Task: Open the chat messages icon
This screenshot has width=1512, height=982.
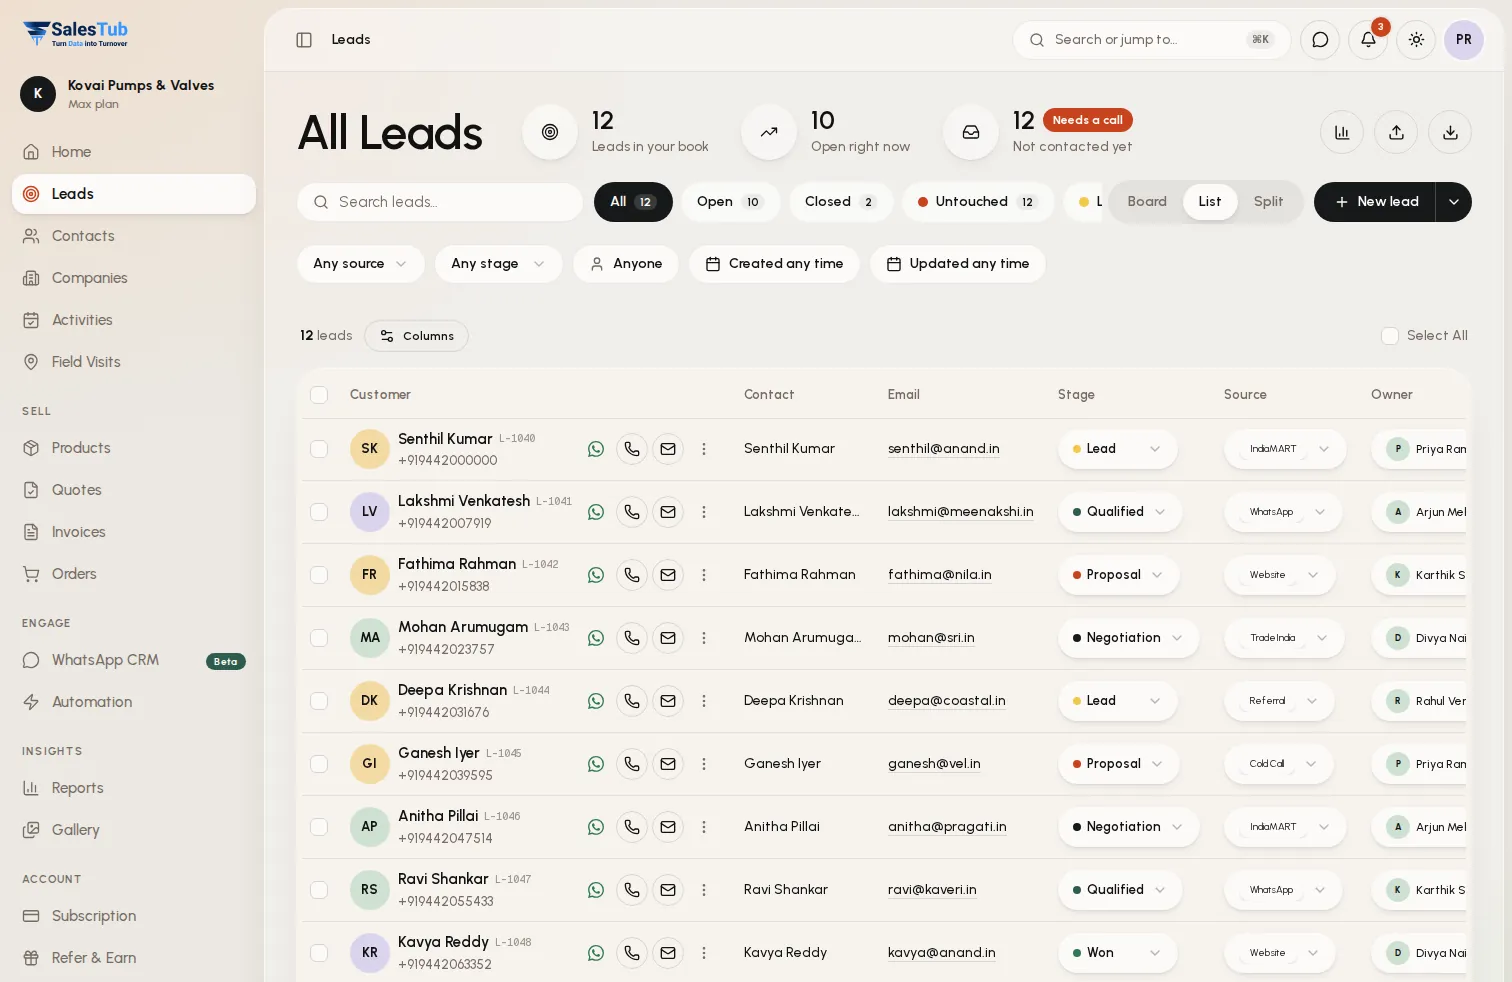Action: [1320, 40]
